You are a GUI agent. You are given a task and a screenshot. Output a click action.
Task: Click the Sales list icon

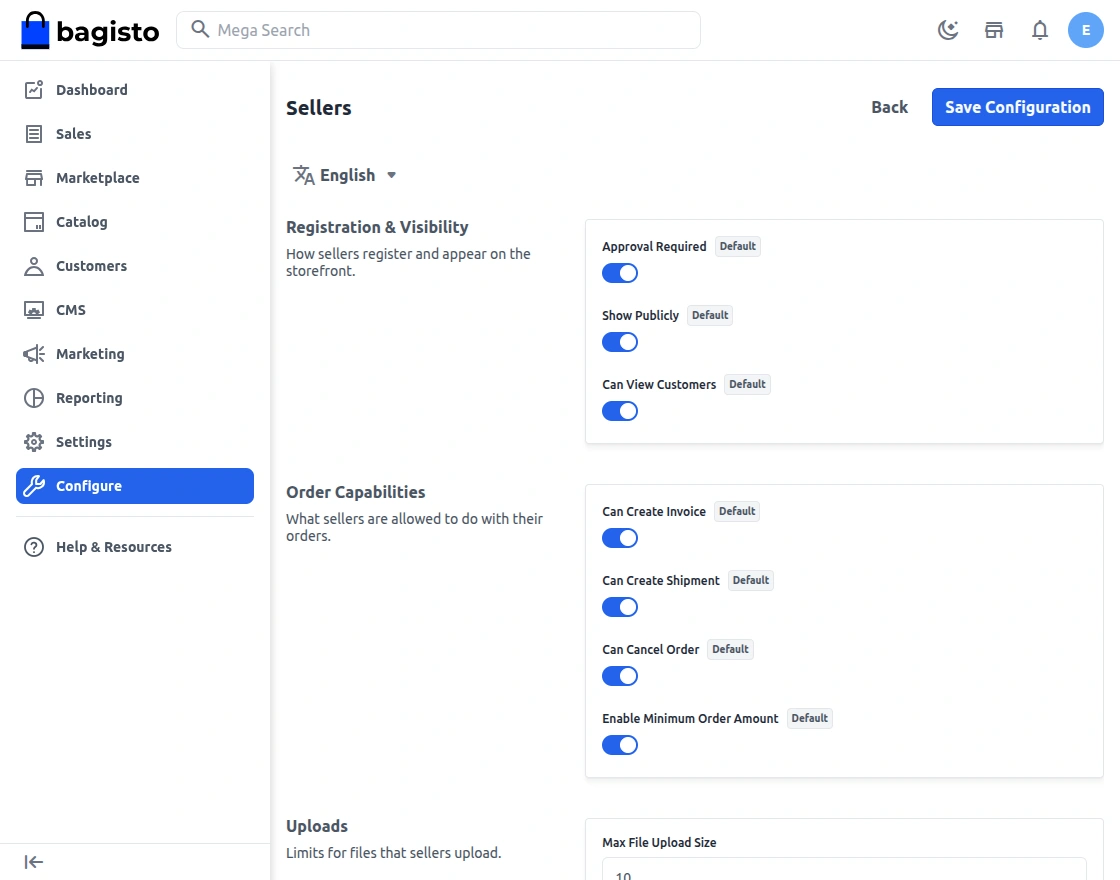click(34, 134)
